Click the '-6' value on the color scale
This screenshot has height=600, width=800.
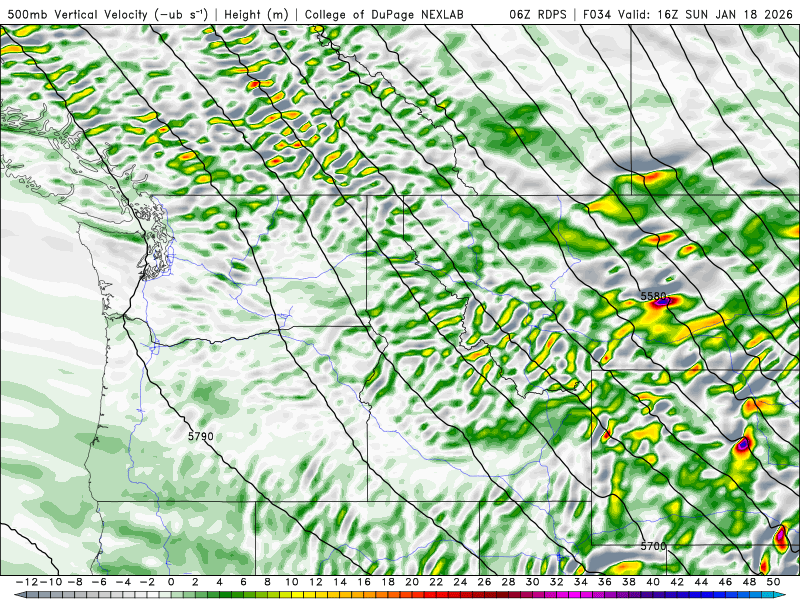click(x=98, y=582)
